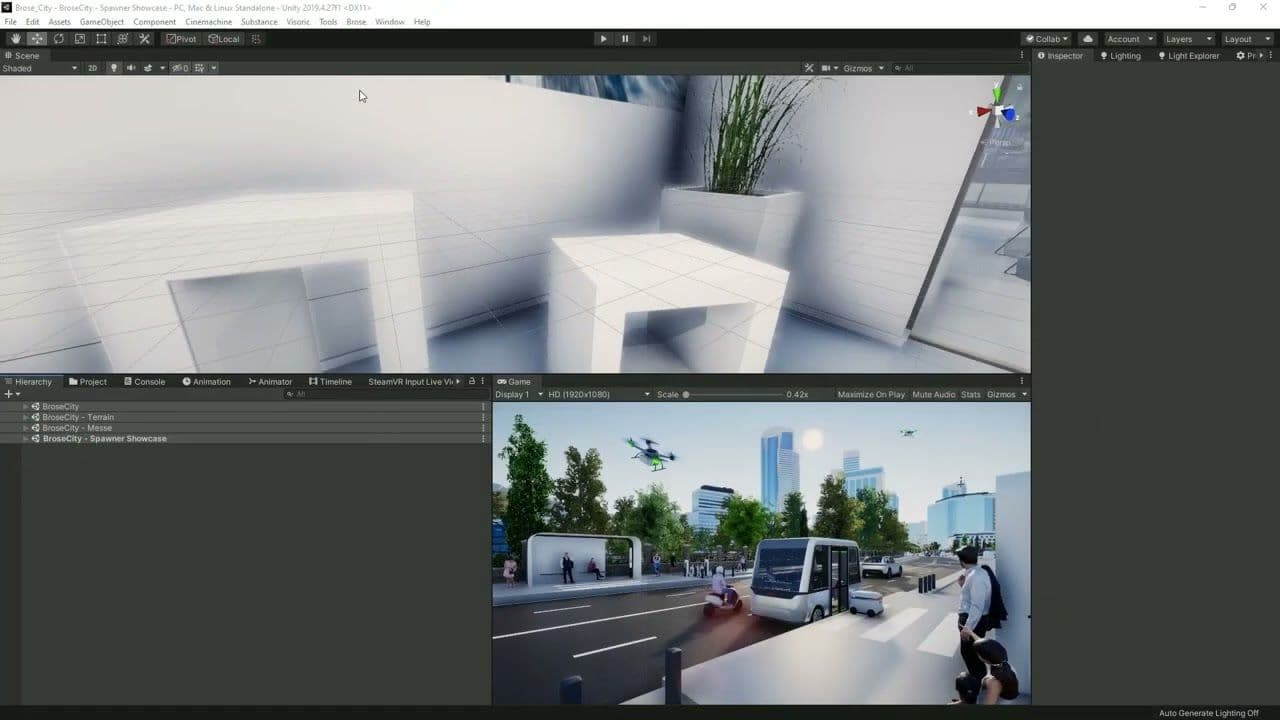The image size is (1280, 720).
Task: Select the Rotate tool
Action: click(x=58, y=38)
